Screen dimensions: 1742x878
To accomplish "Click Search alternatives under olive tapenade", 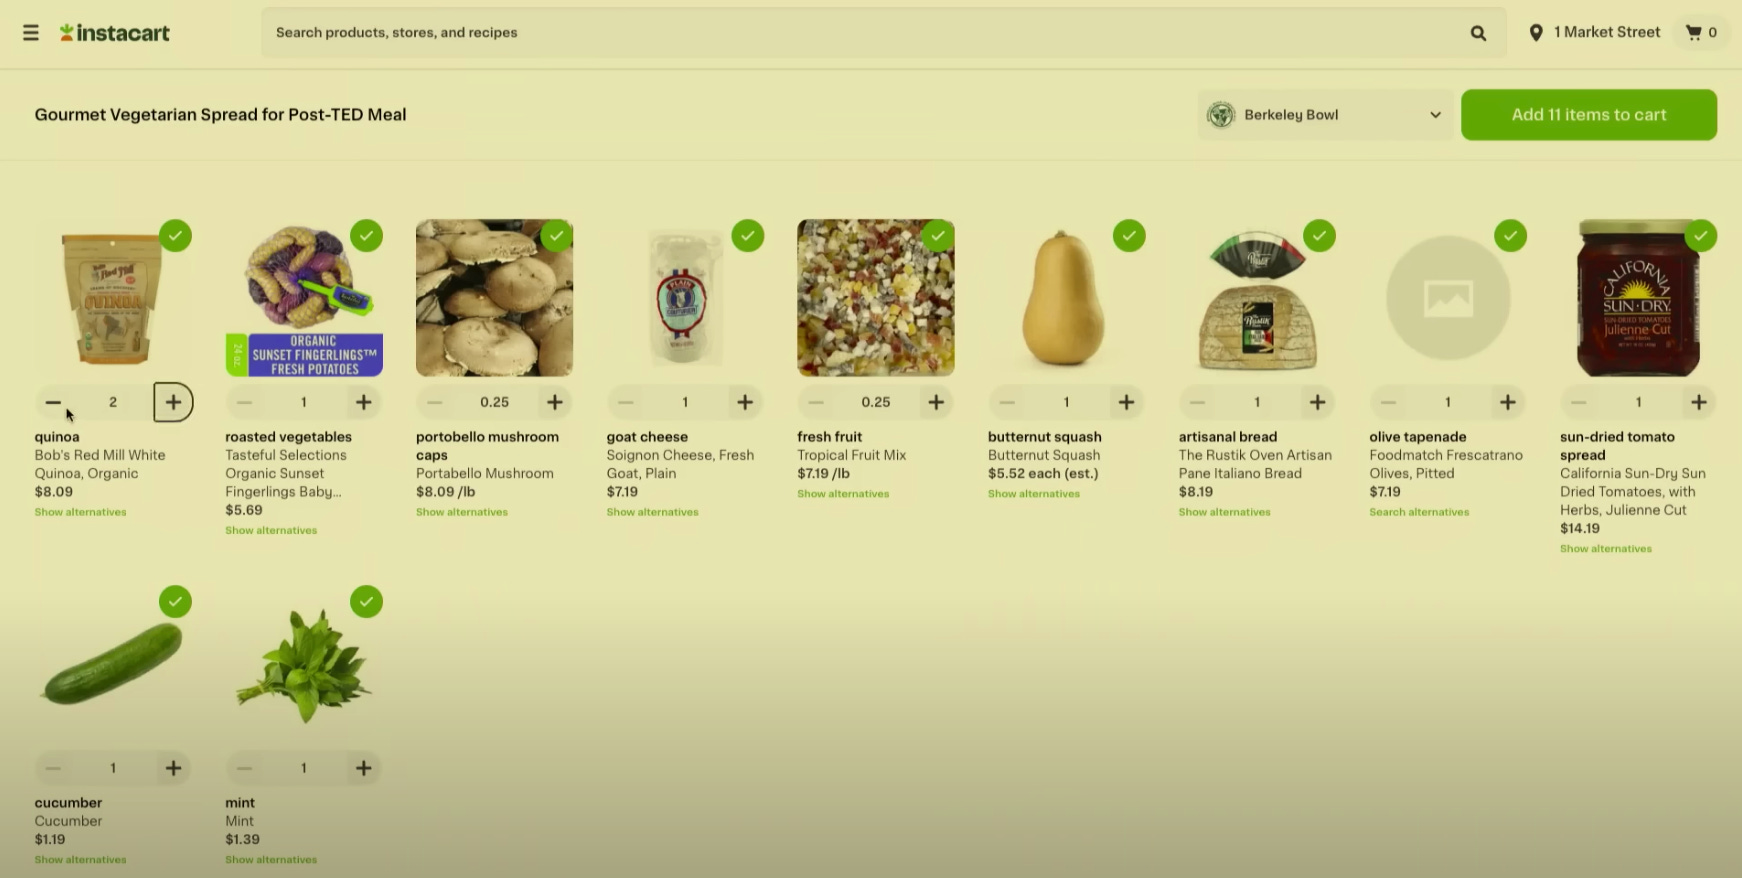I will pos(1419,512).
